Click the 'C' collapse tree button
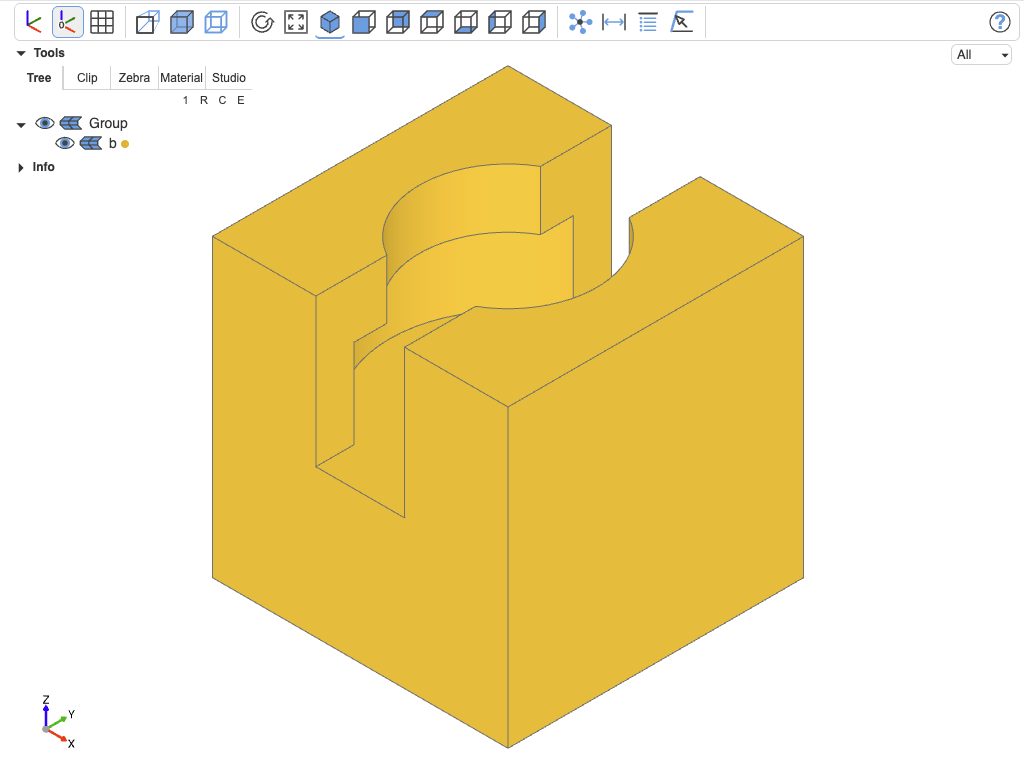Viewport: 1024px width, 768px height. 222,100
